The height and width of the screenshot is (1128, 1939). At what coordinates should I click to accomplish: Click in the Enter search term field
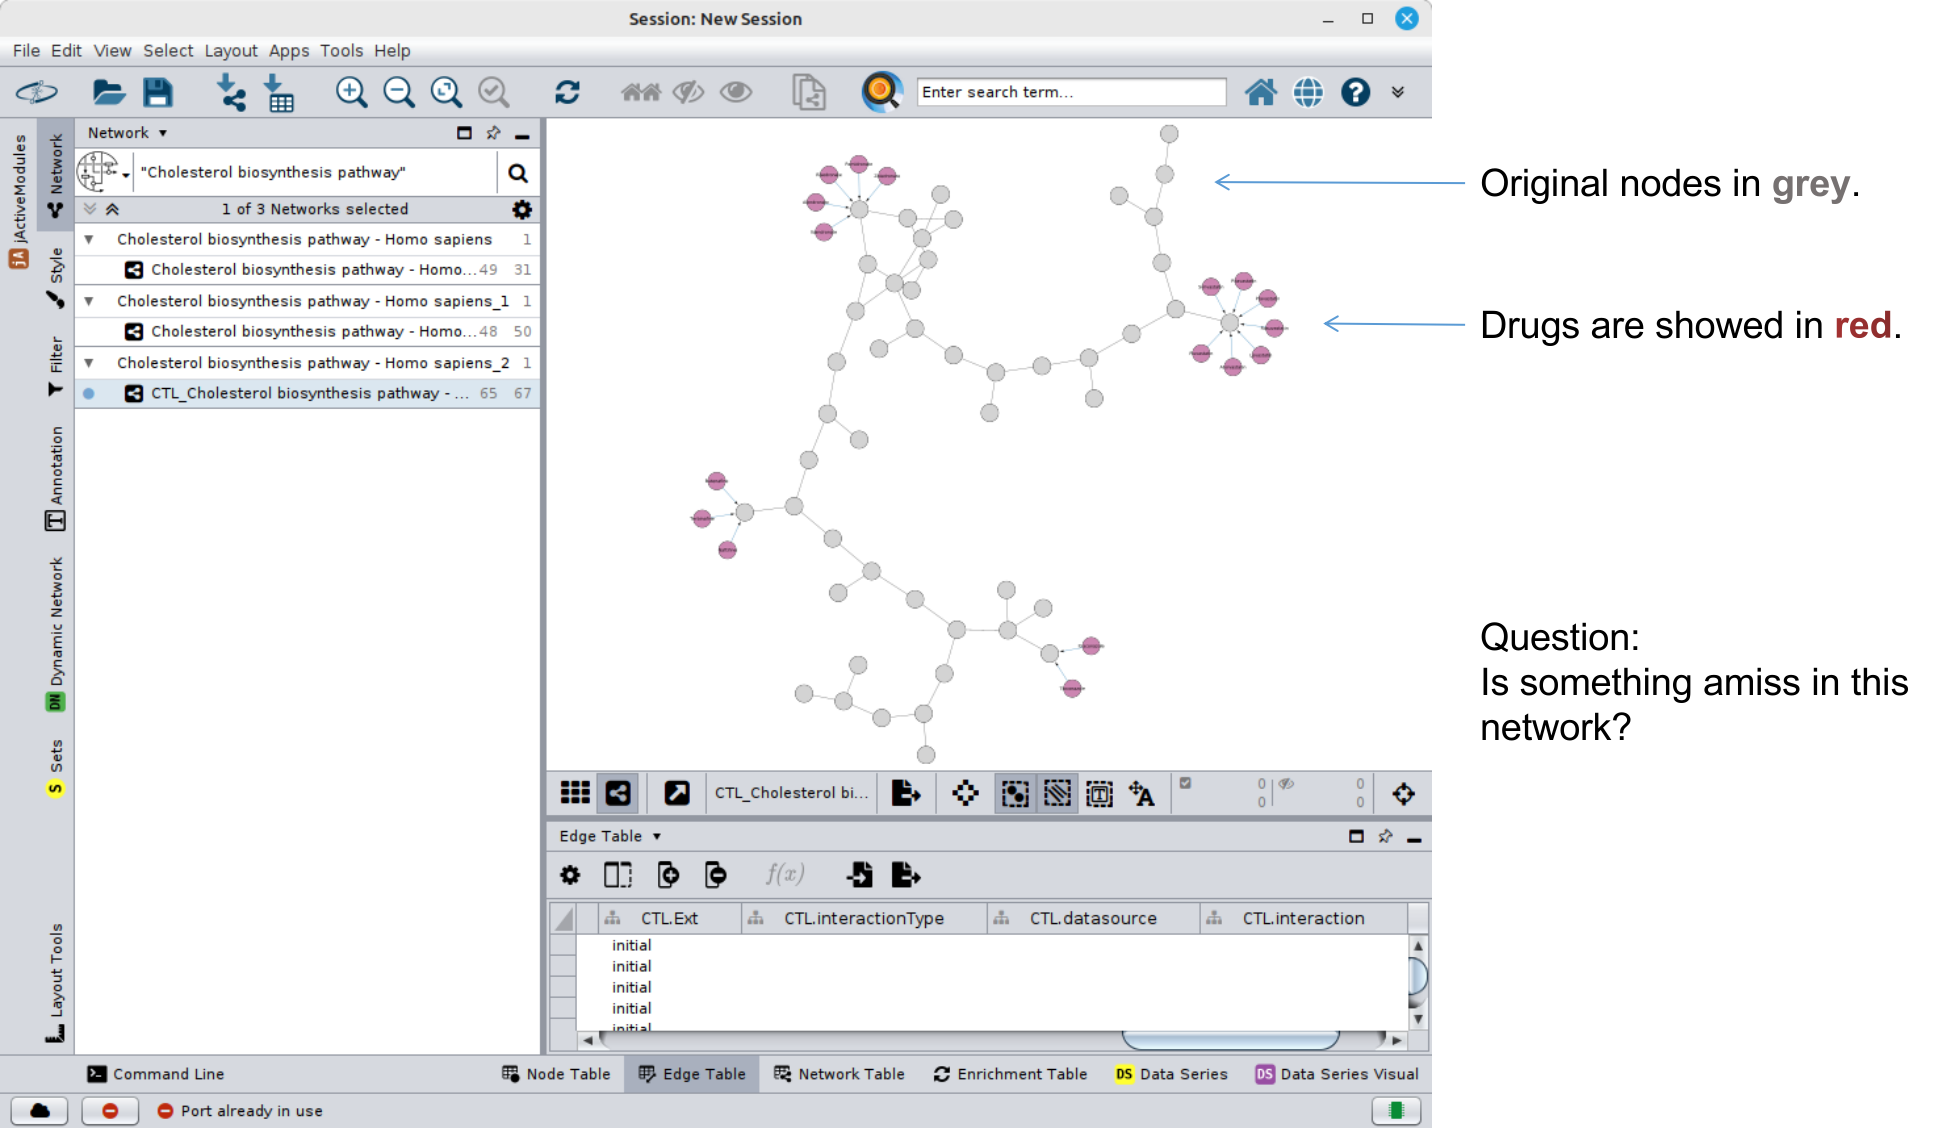click(1070, 92)
